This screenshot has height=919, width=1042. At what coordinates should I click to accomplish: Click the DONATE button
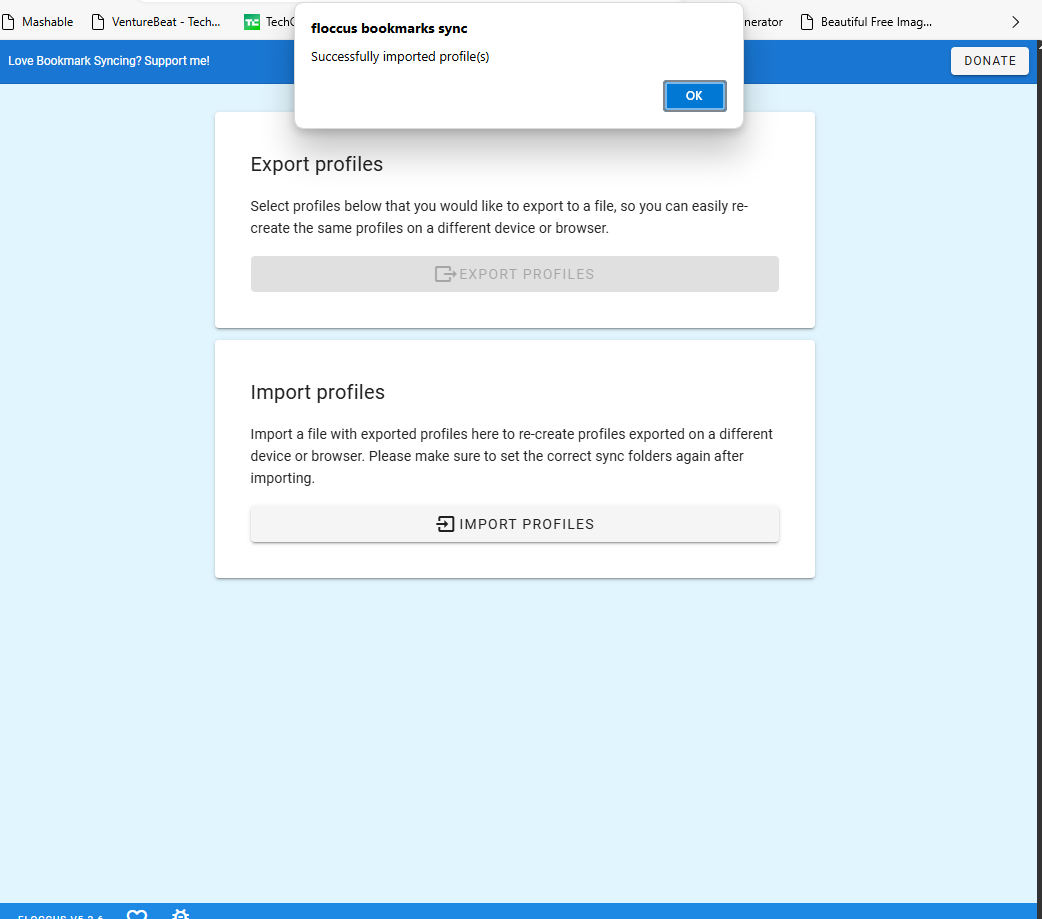[990, 60]
